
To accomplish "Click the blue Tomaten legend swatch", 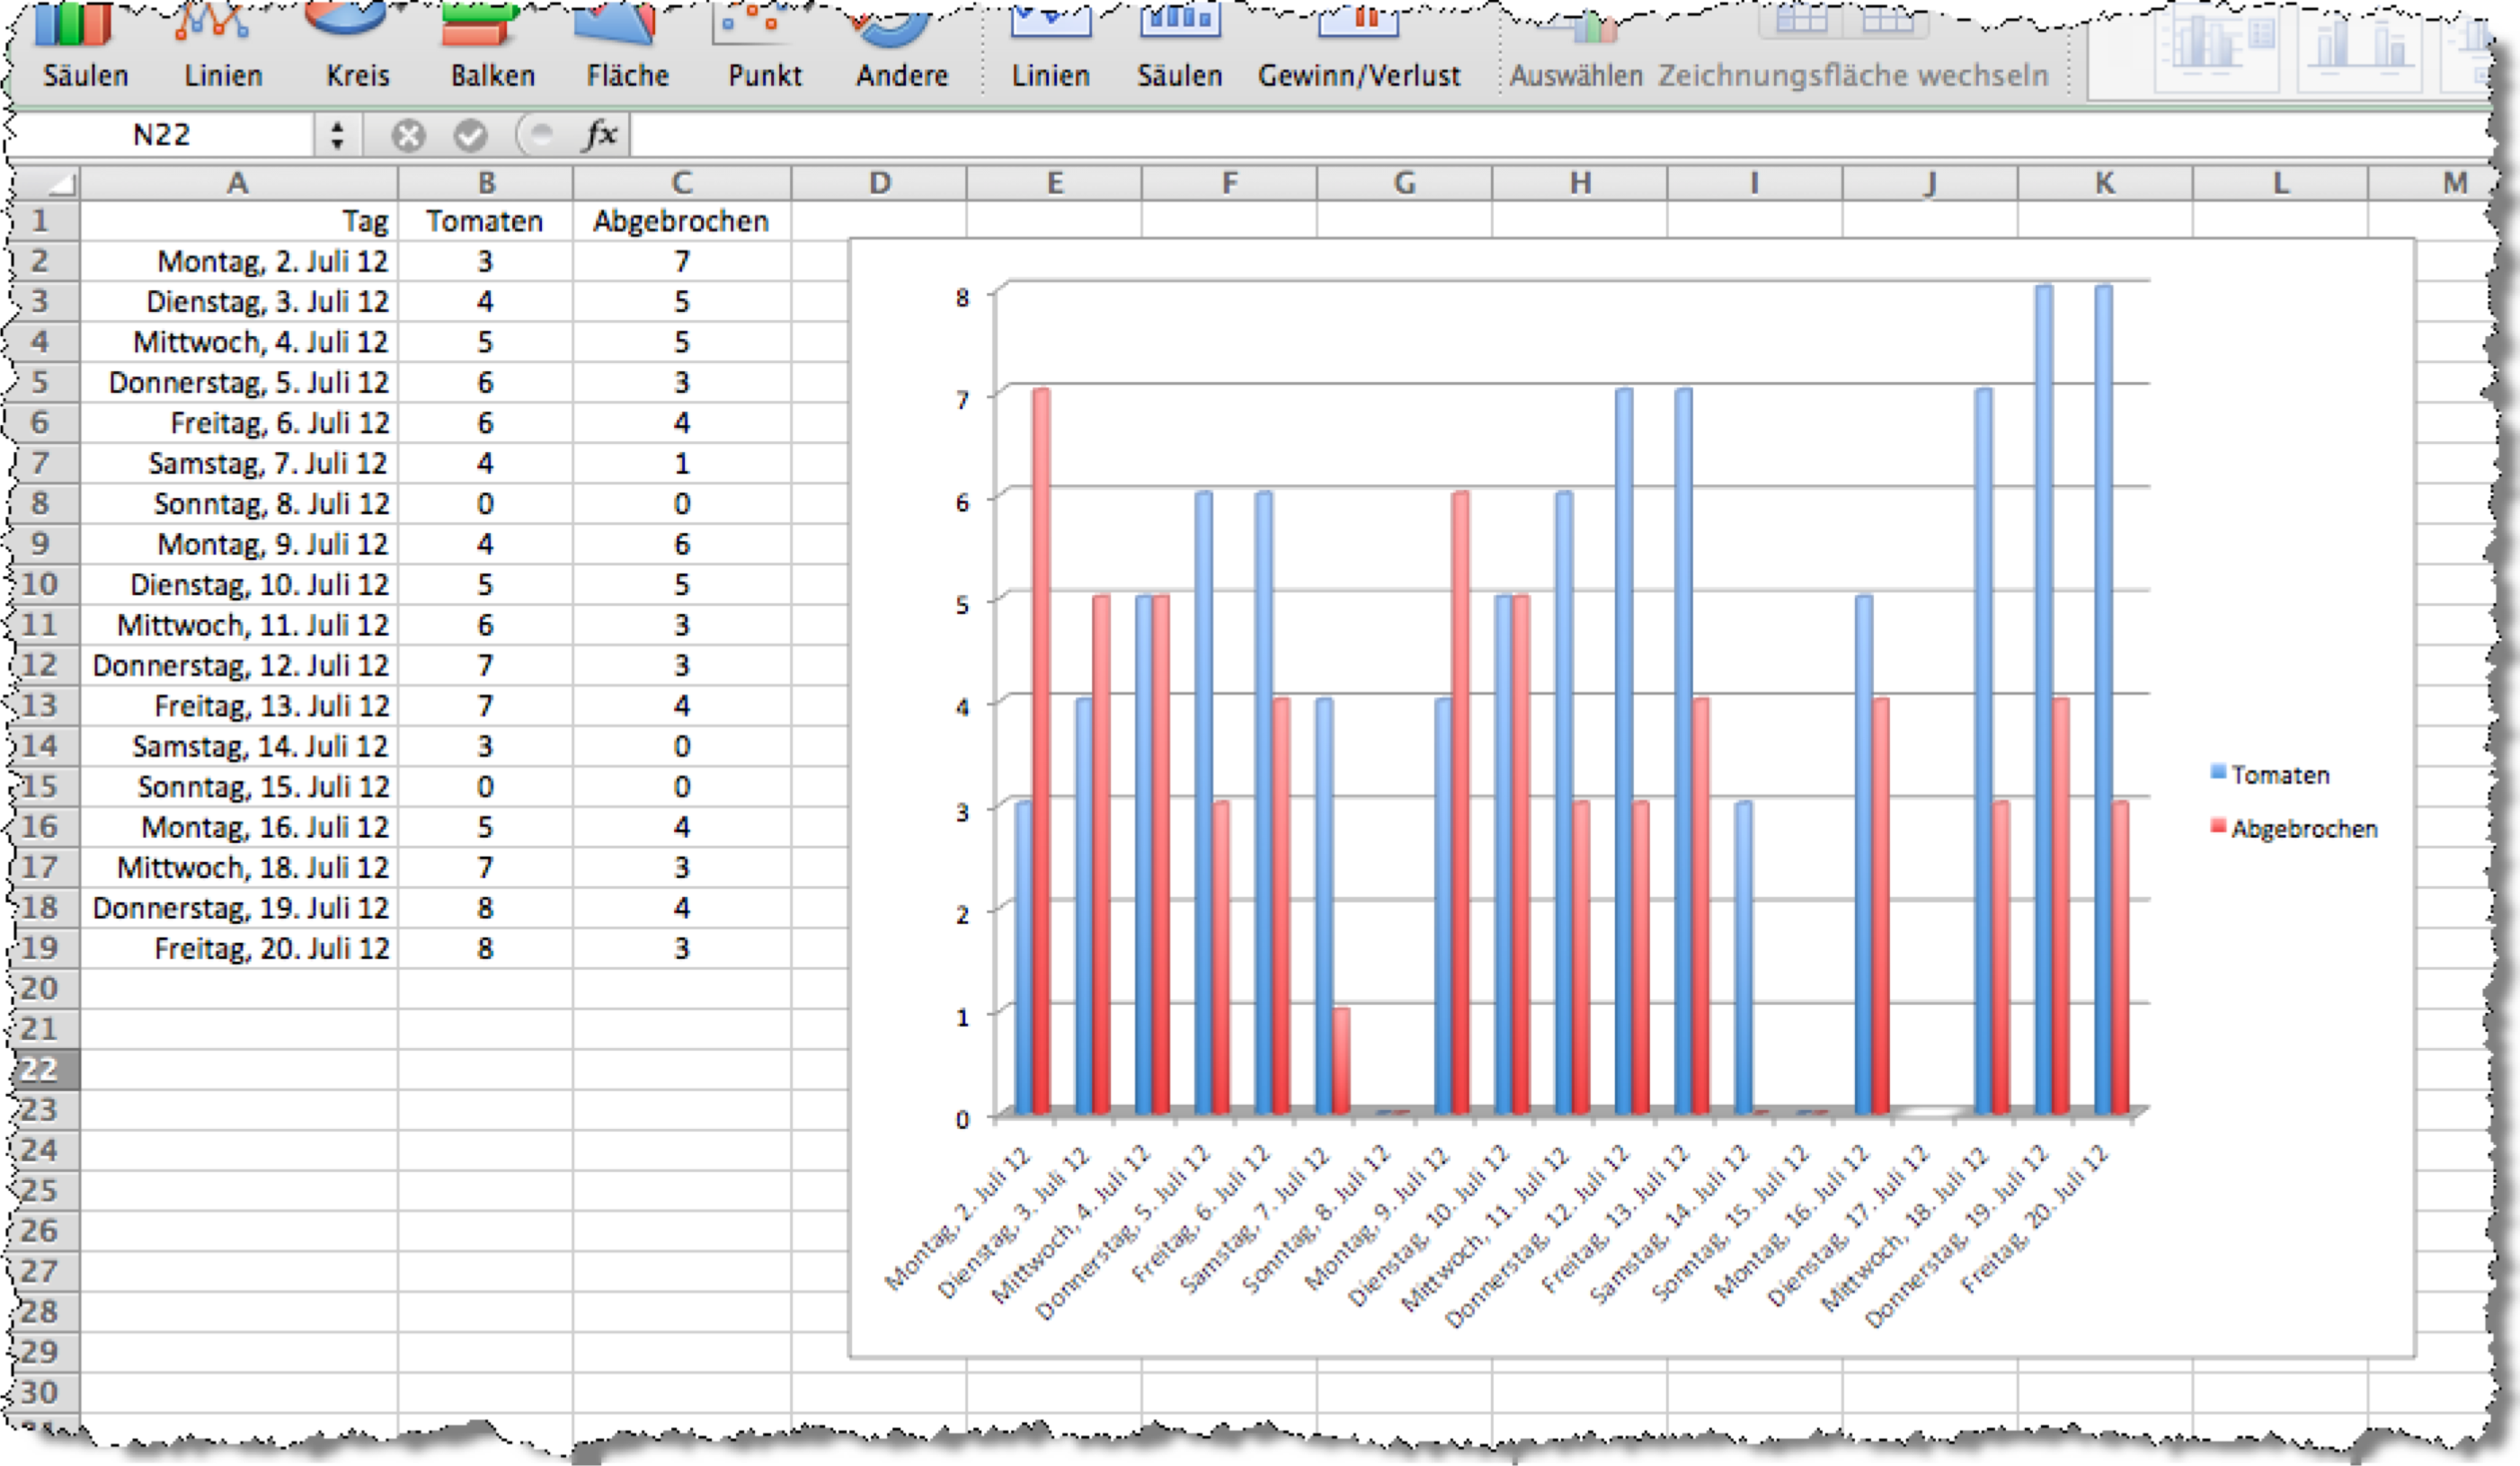I will pyautogui.click(x=2217, y=773).
